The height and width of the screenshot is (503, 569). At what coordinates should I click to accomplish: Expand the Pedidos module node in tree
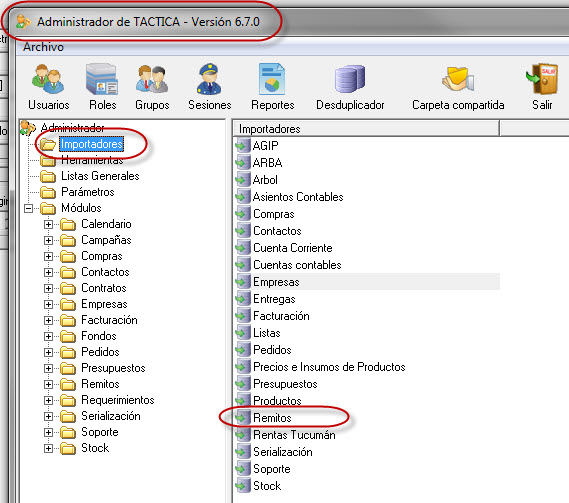(x=48, y=352)
